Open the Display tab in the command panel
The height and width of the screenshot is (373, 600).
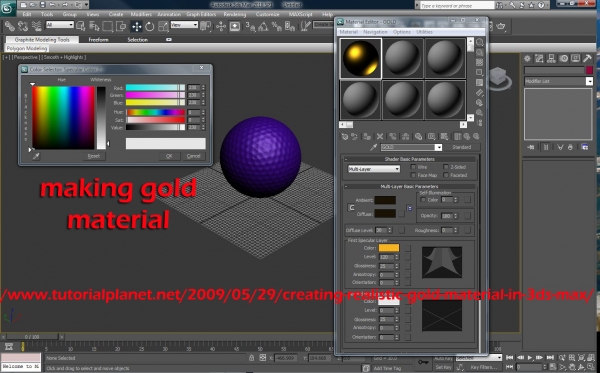(x=575, y=59)
